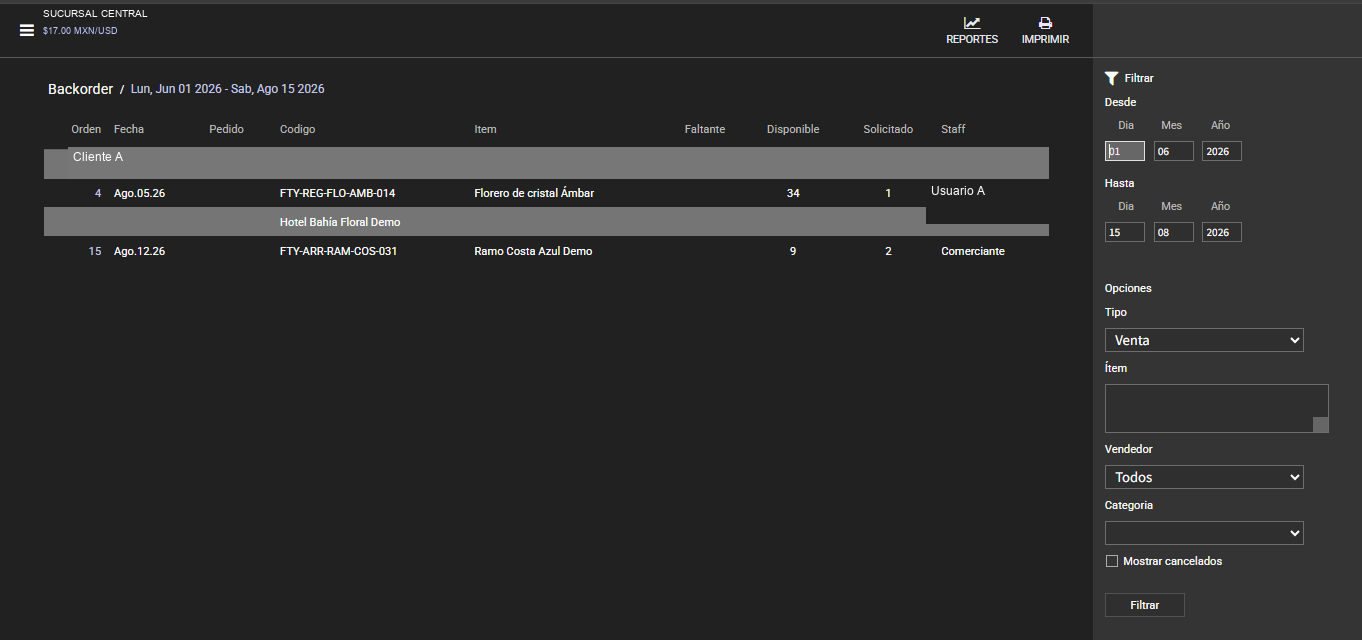Click the Hasta Dia field showing 15

[1125, 232]
